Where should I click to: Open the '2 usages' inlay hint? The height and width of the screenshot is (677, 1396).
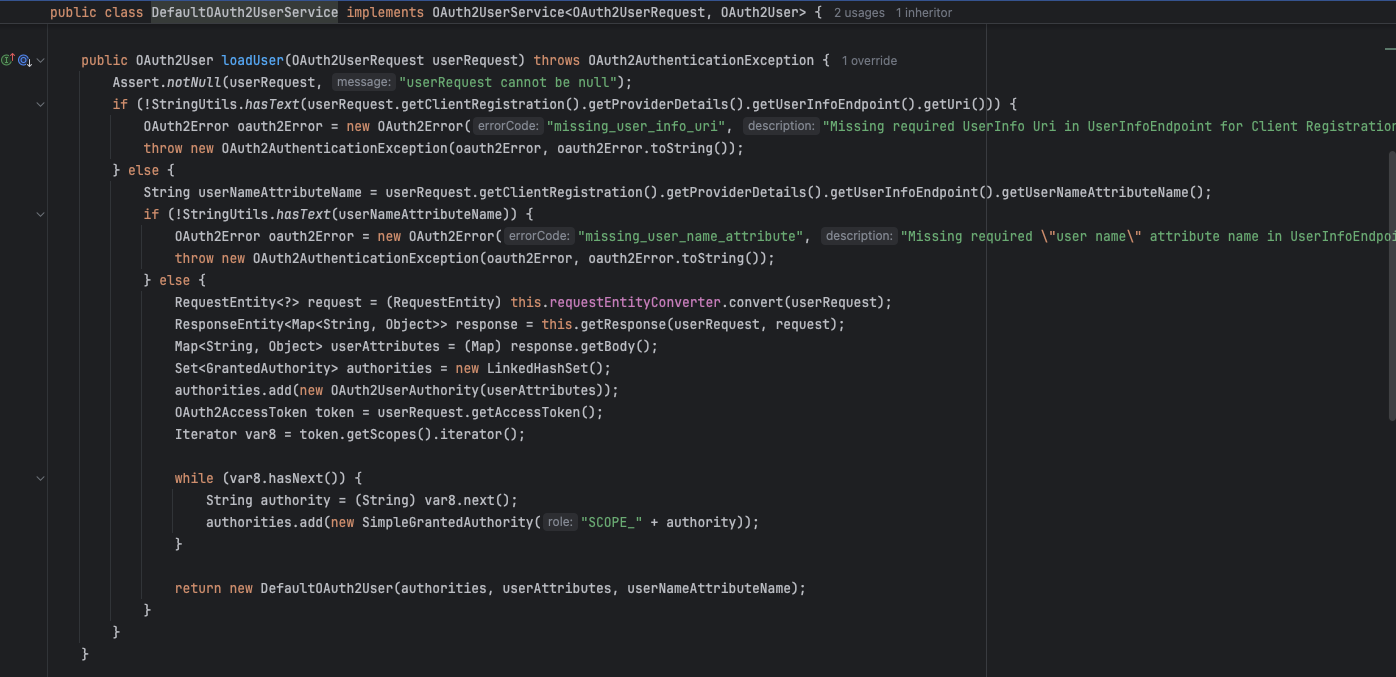coord(859,13)
